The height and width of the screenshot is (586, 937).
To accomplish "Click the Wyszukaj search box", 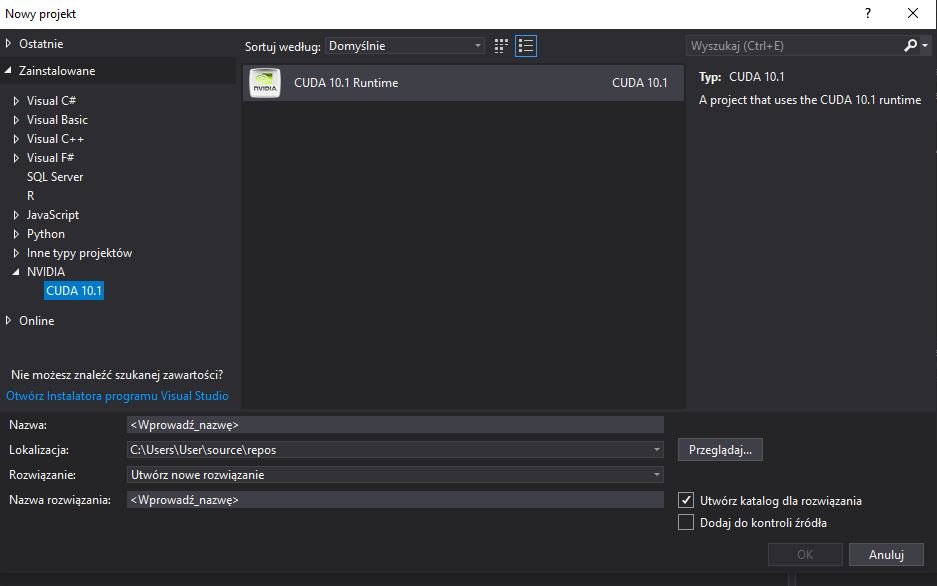I will click(794, 45).
